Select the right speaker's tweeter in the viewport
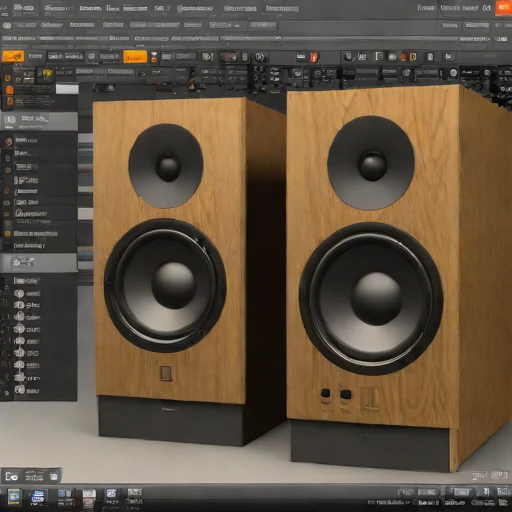512x512 pixels. coord(371,163)
